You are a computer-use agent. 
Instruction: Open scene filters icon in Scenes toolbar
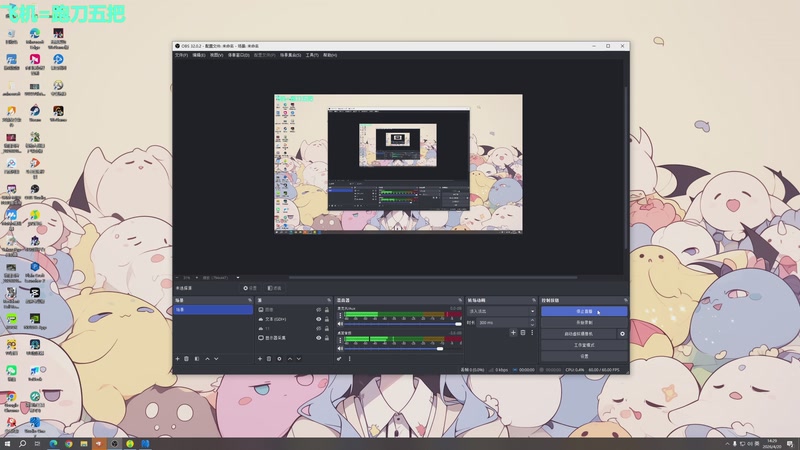[x=197, y=359]
